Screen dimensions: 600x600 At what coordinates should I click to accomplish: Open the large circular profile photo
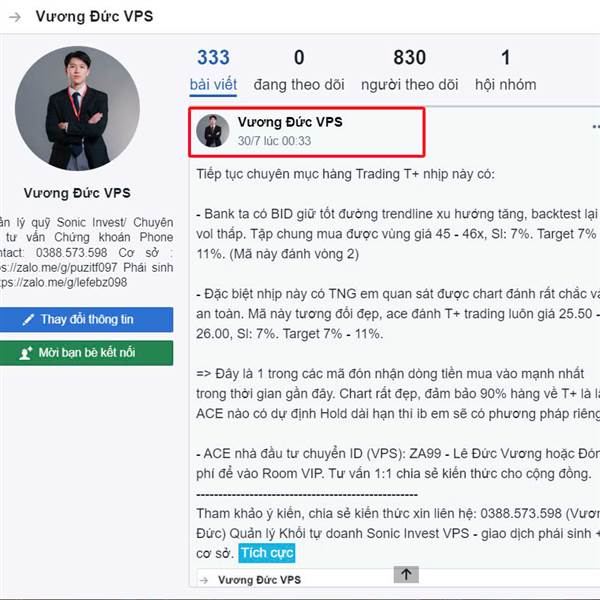(77, 108)
